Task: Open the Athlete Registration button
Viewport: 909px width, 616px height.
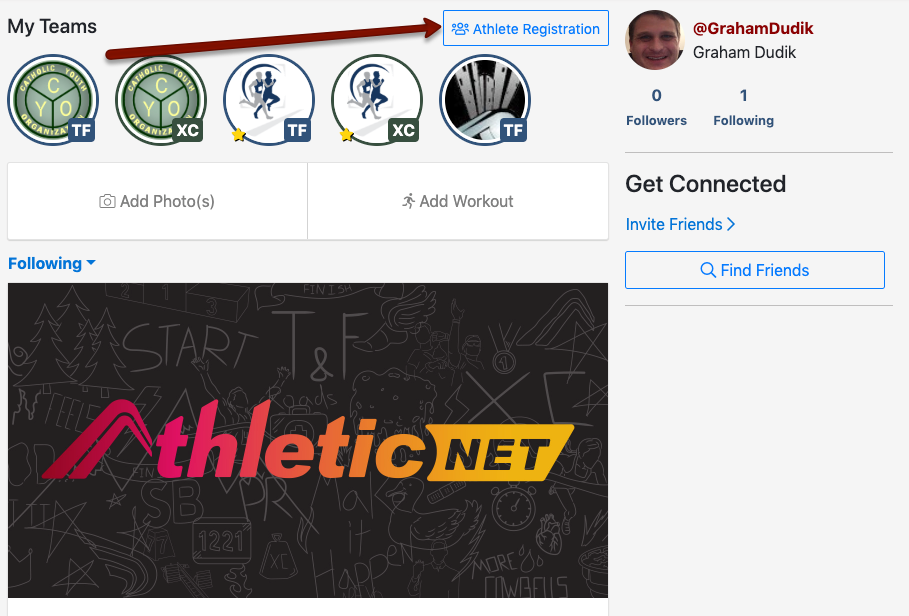Action: tap(526, 28)
